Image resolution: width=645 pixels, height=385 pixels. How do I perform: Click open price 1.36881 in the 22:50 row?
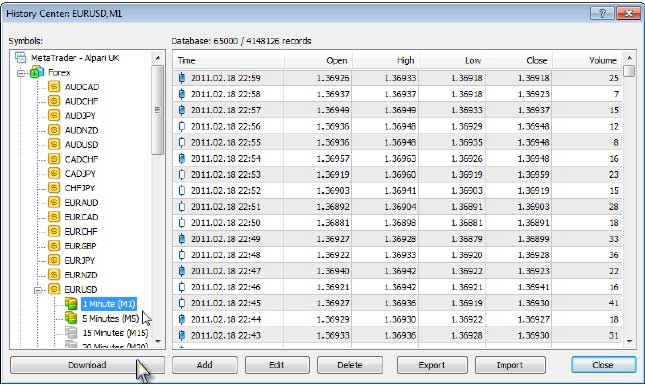[x=333, y=223]
